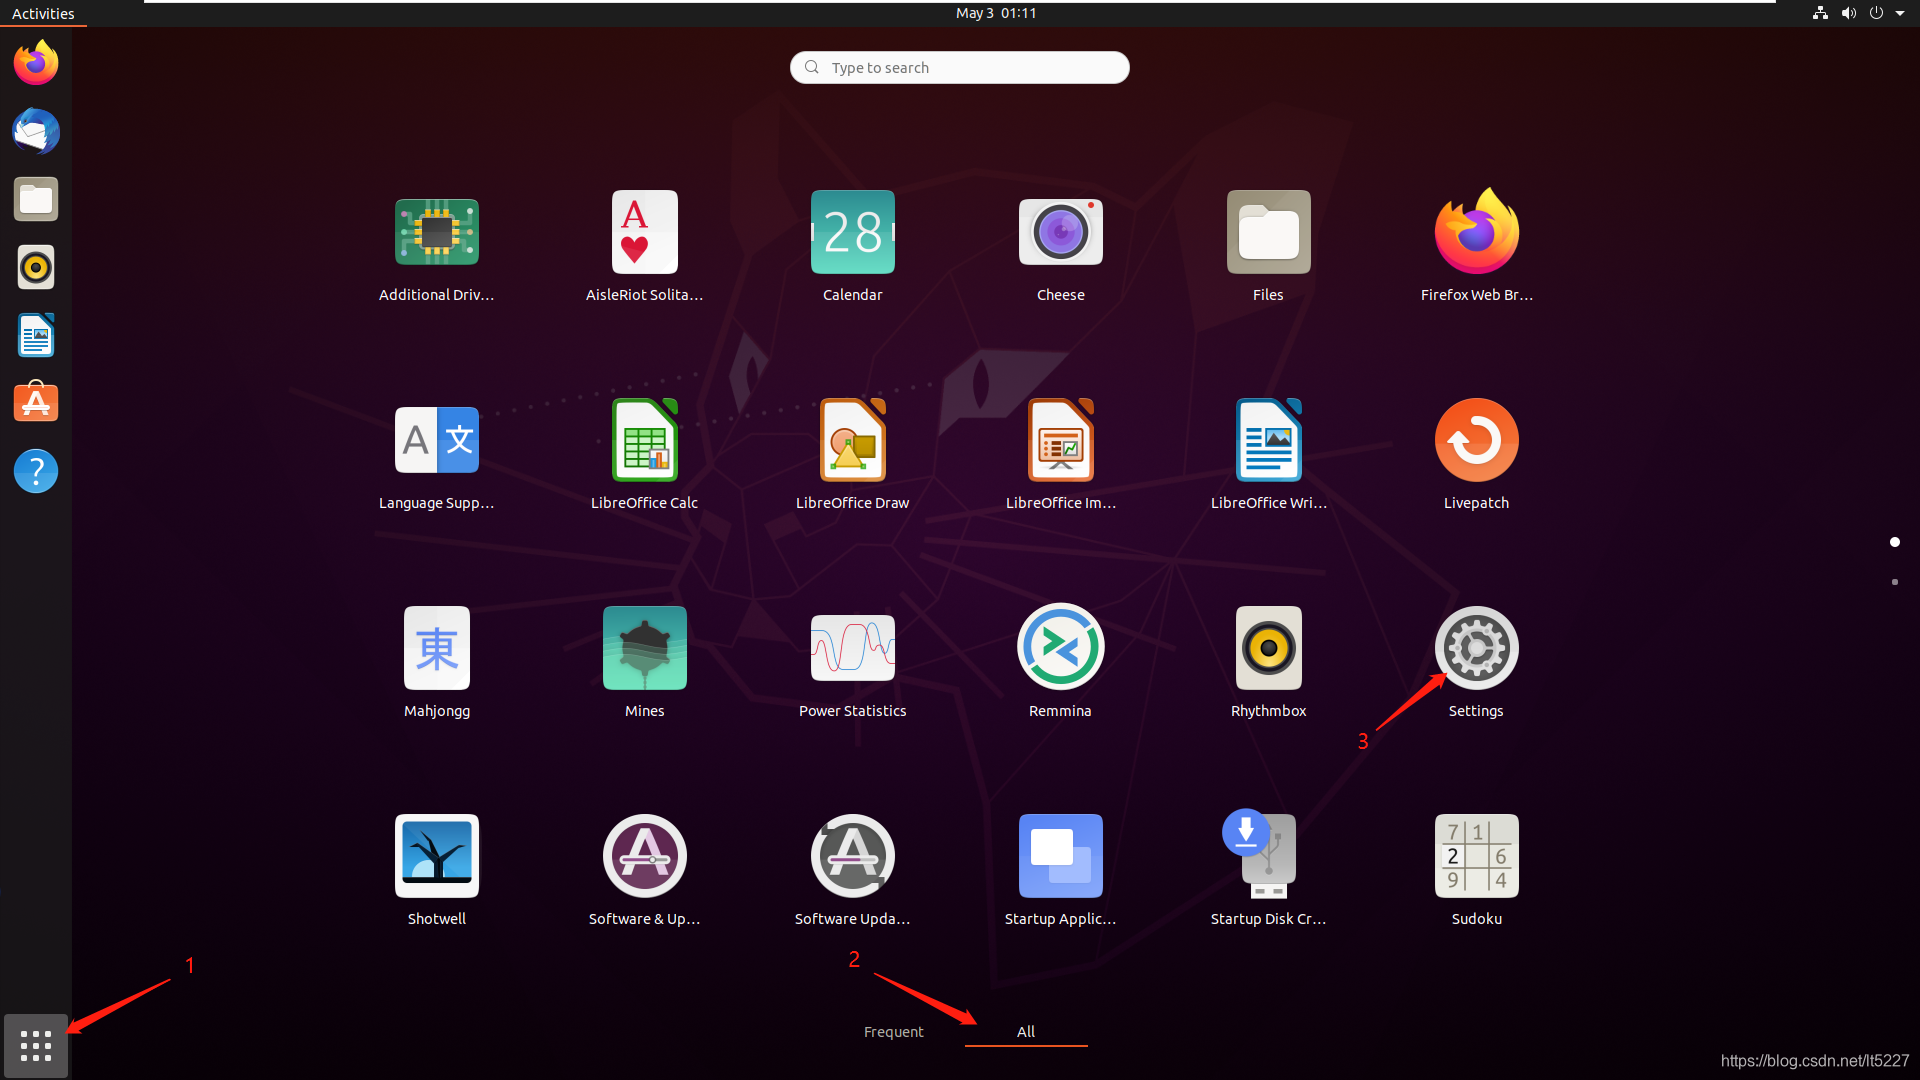The height and width of the screenshot is (1080, 1920).
Task: Click second page dot indicator
Action: click(1895, 582)
